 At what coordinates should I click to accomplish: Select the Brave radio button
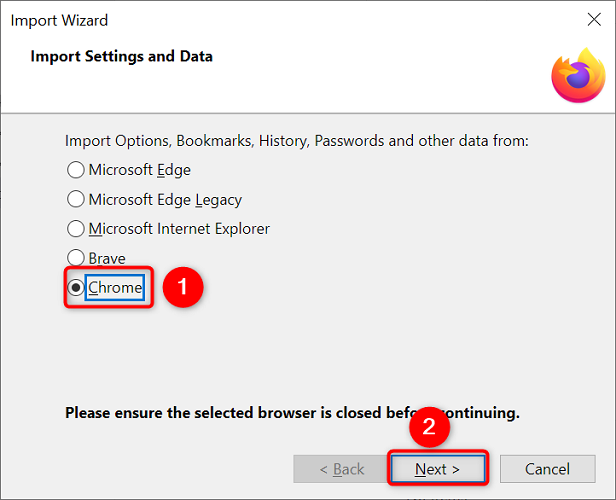point(75,258)
